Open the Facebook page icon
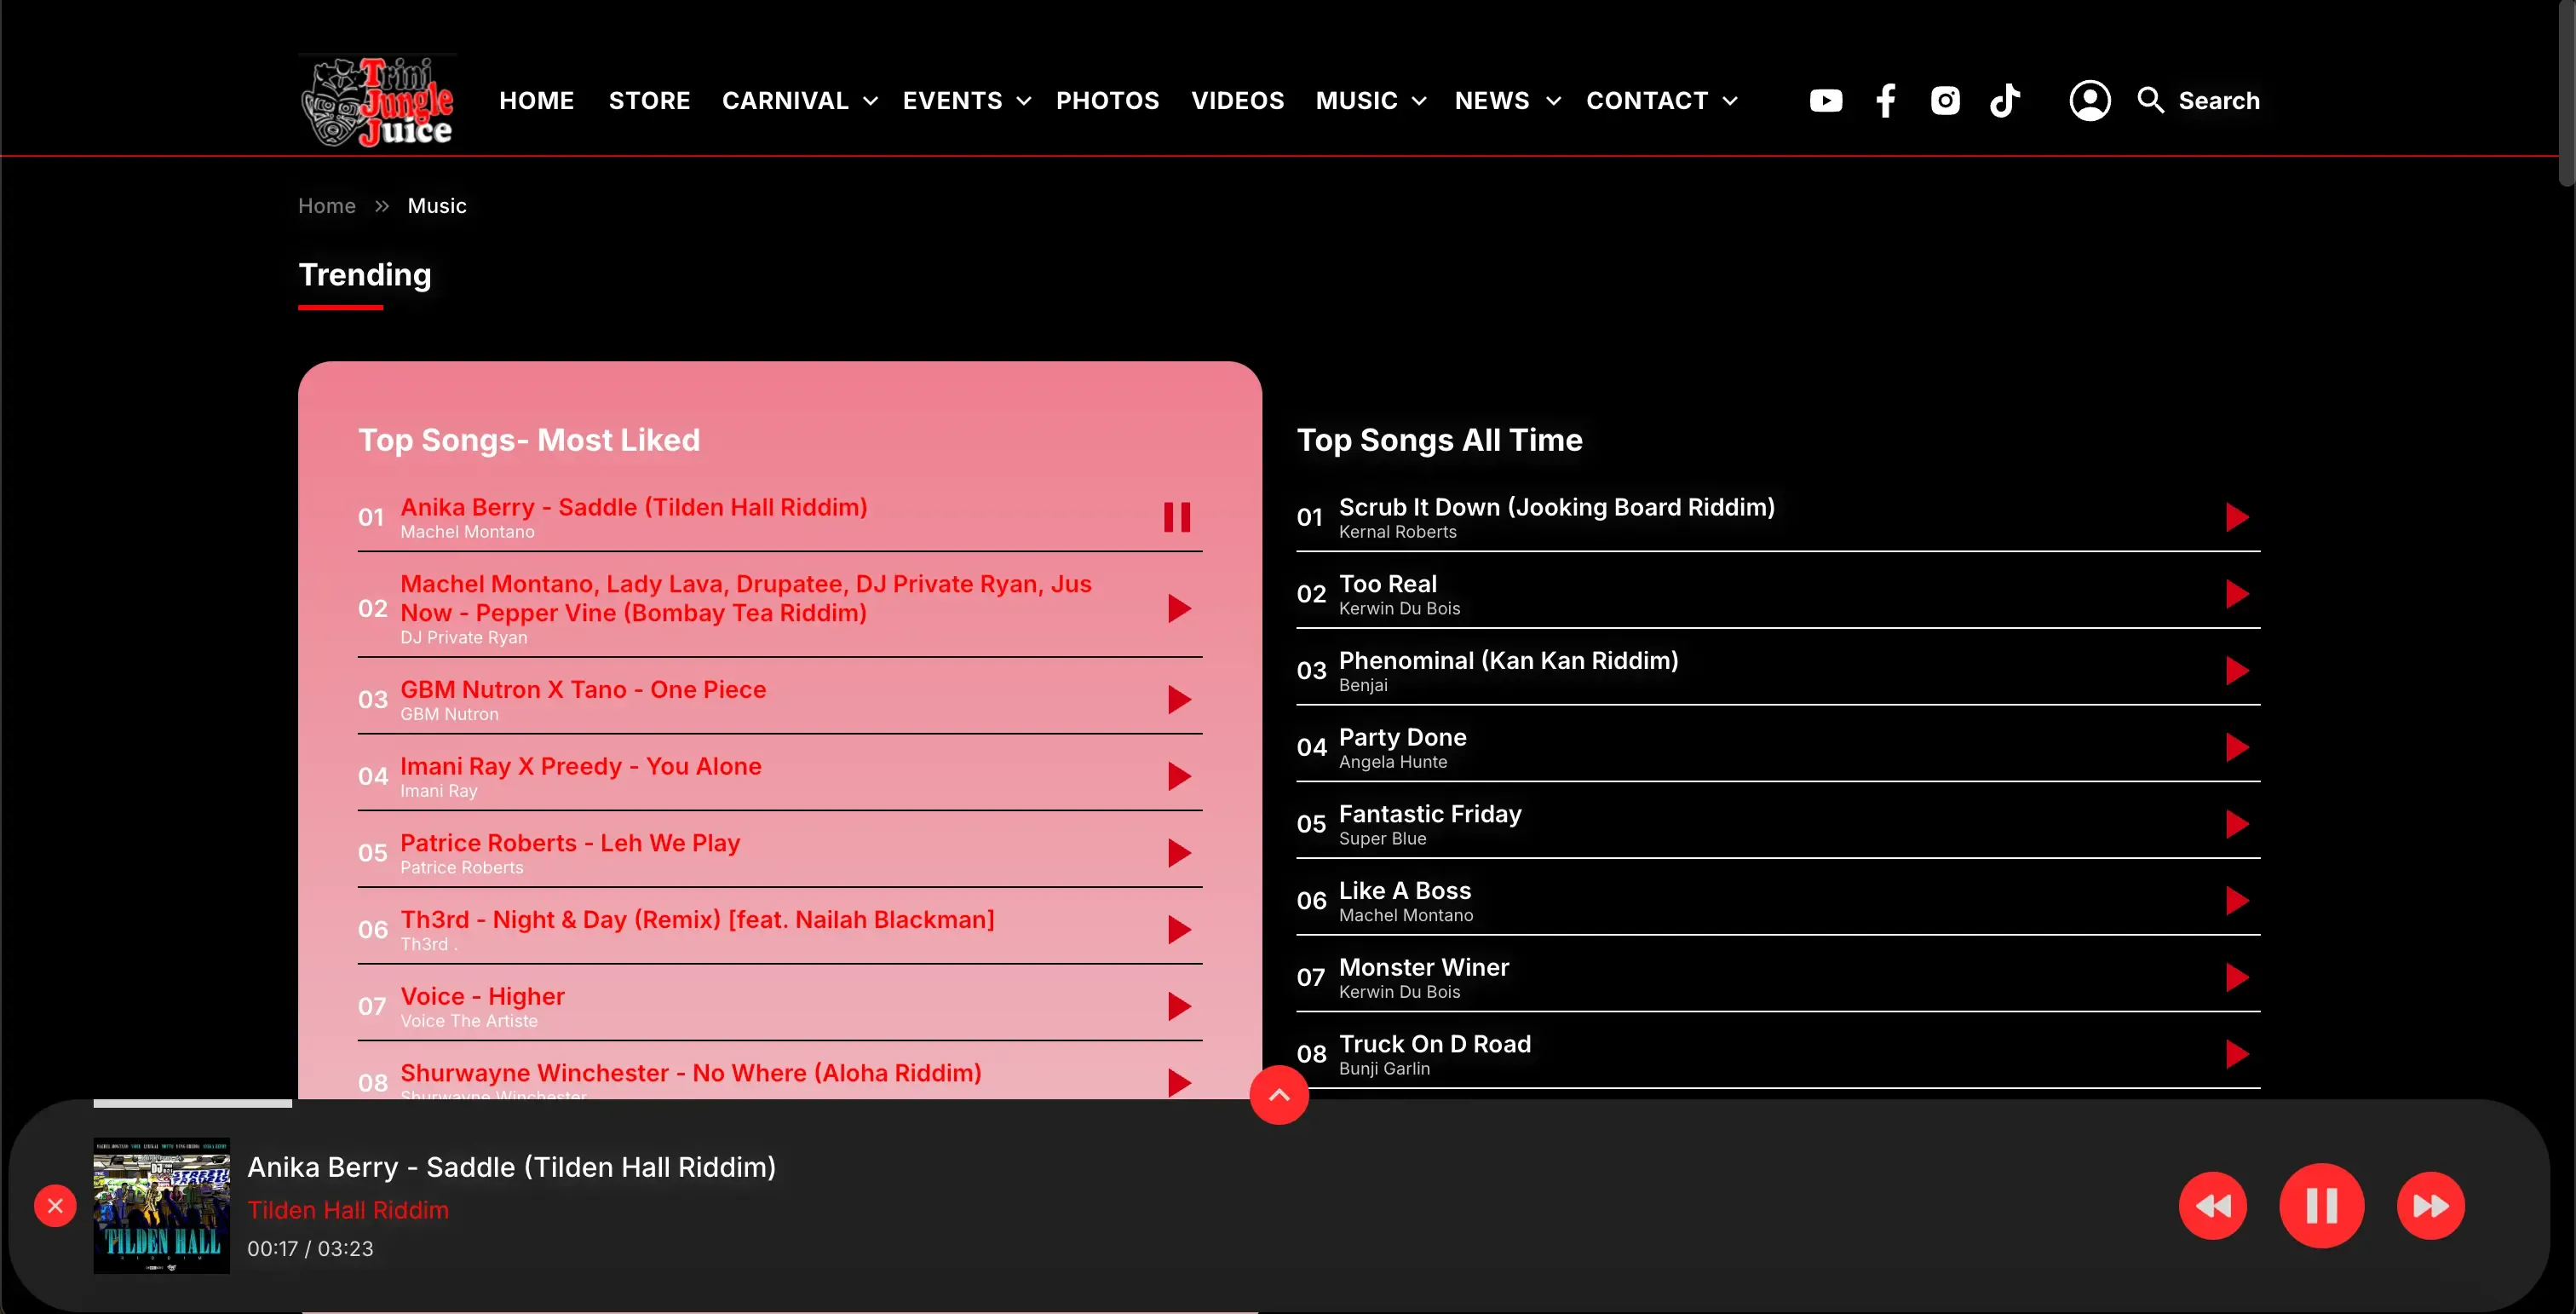The height and width of the screenshot is (1314, 2576). (1885, 101)
